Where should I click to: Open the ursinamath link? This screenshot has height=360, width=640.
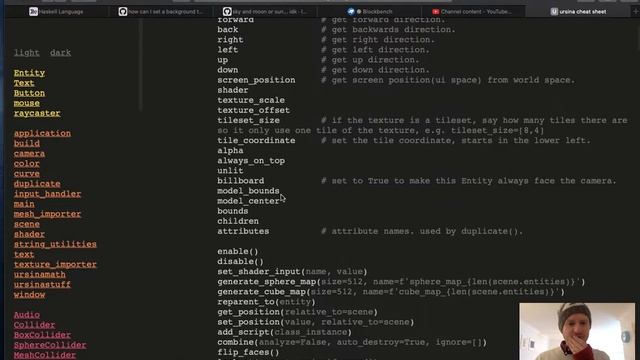click(x=40, y=275)
